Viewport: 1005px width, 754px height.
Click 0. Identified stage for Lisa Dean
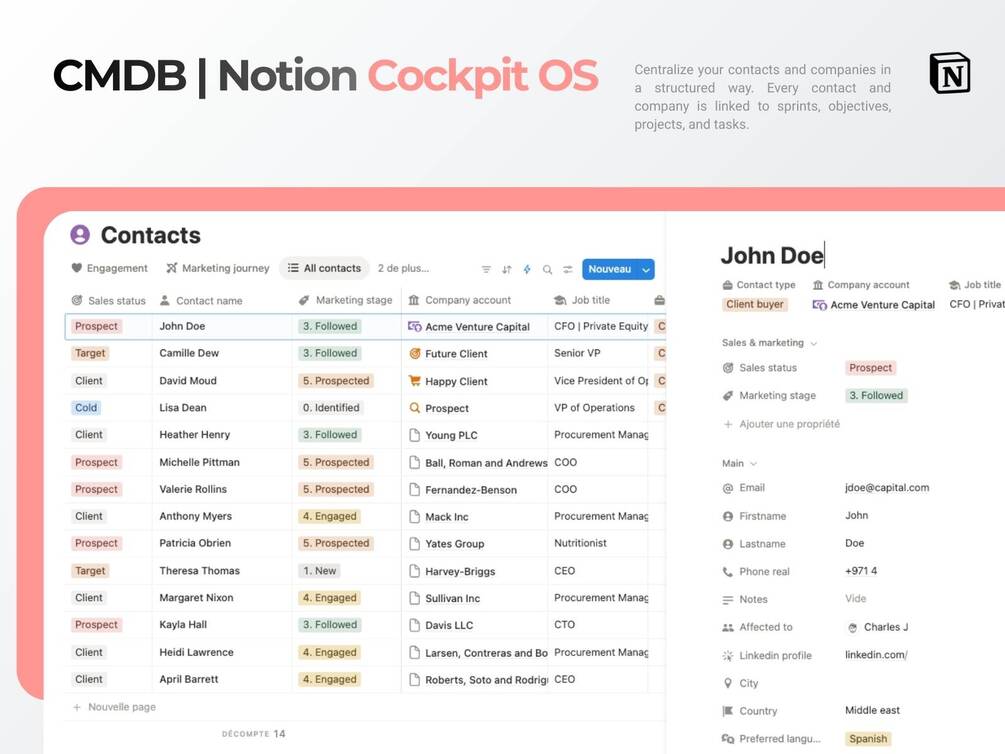click(331, 408)
